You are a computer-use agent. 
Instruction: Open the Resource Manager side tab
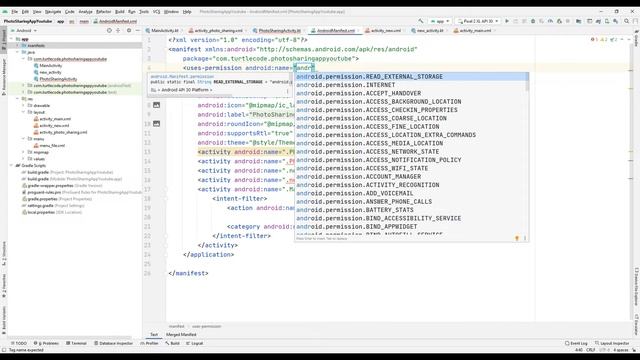click(4, 76)
